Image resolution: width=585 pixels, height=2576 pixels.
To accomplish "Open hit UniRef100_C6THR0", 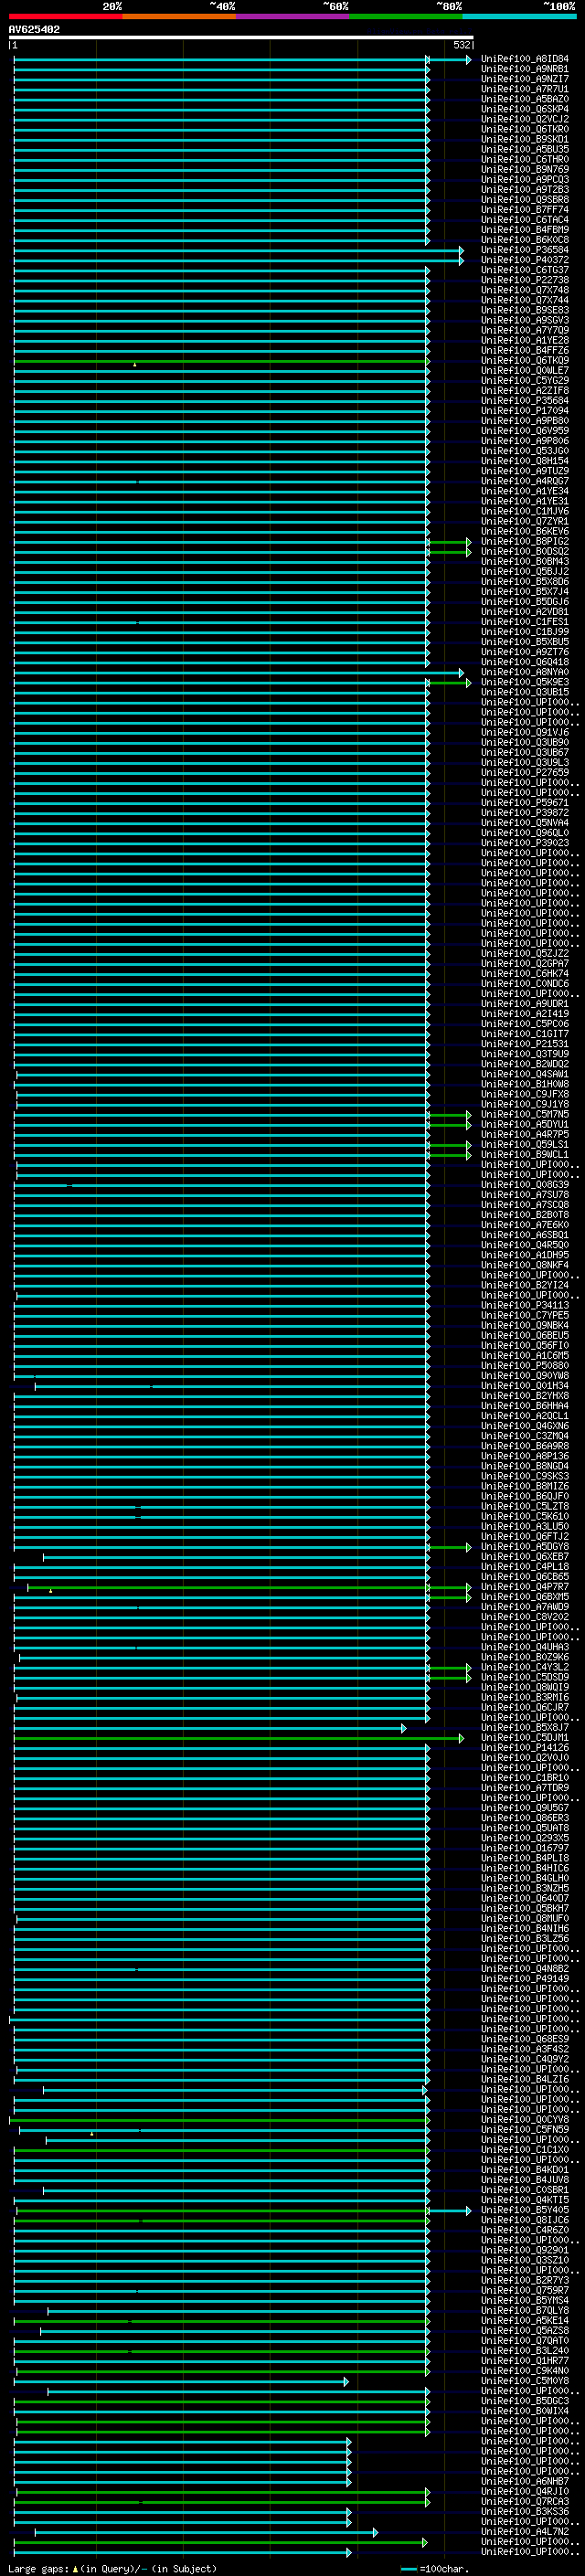I will click(x=524, y=159).
